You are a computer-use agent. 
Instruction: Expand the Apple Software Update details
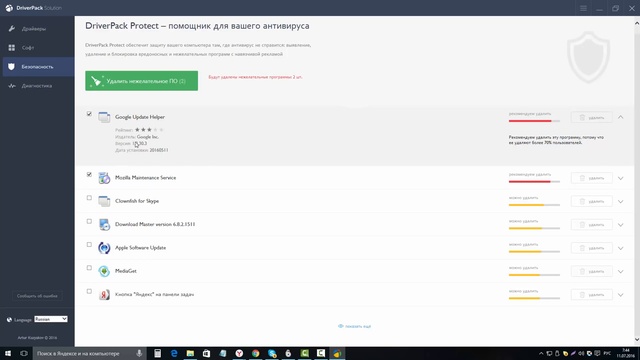tap(620, 248)
